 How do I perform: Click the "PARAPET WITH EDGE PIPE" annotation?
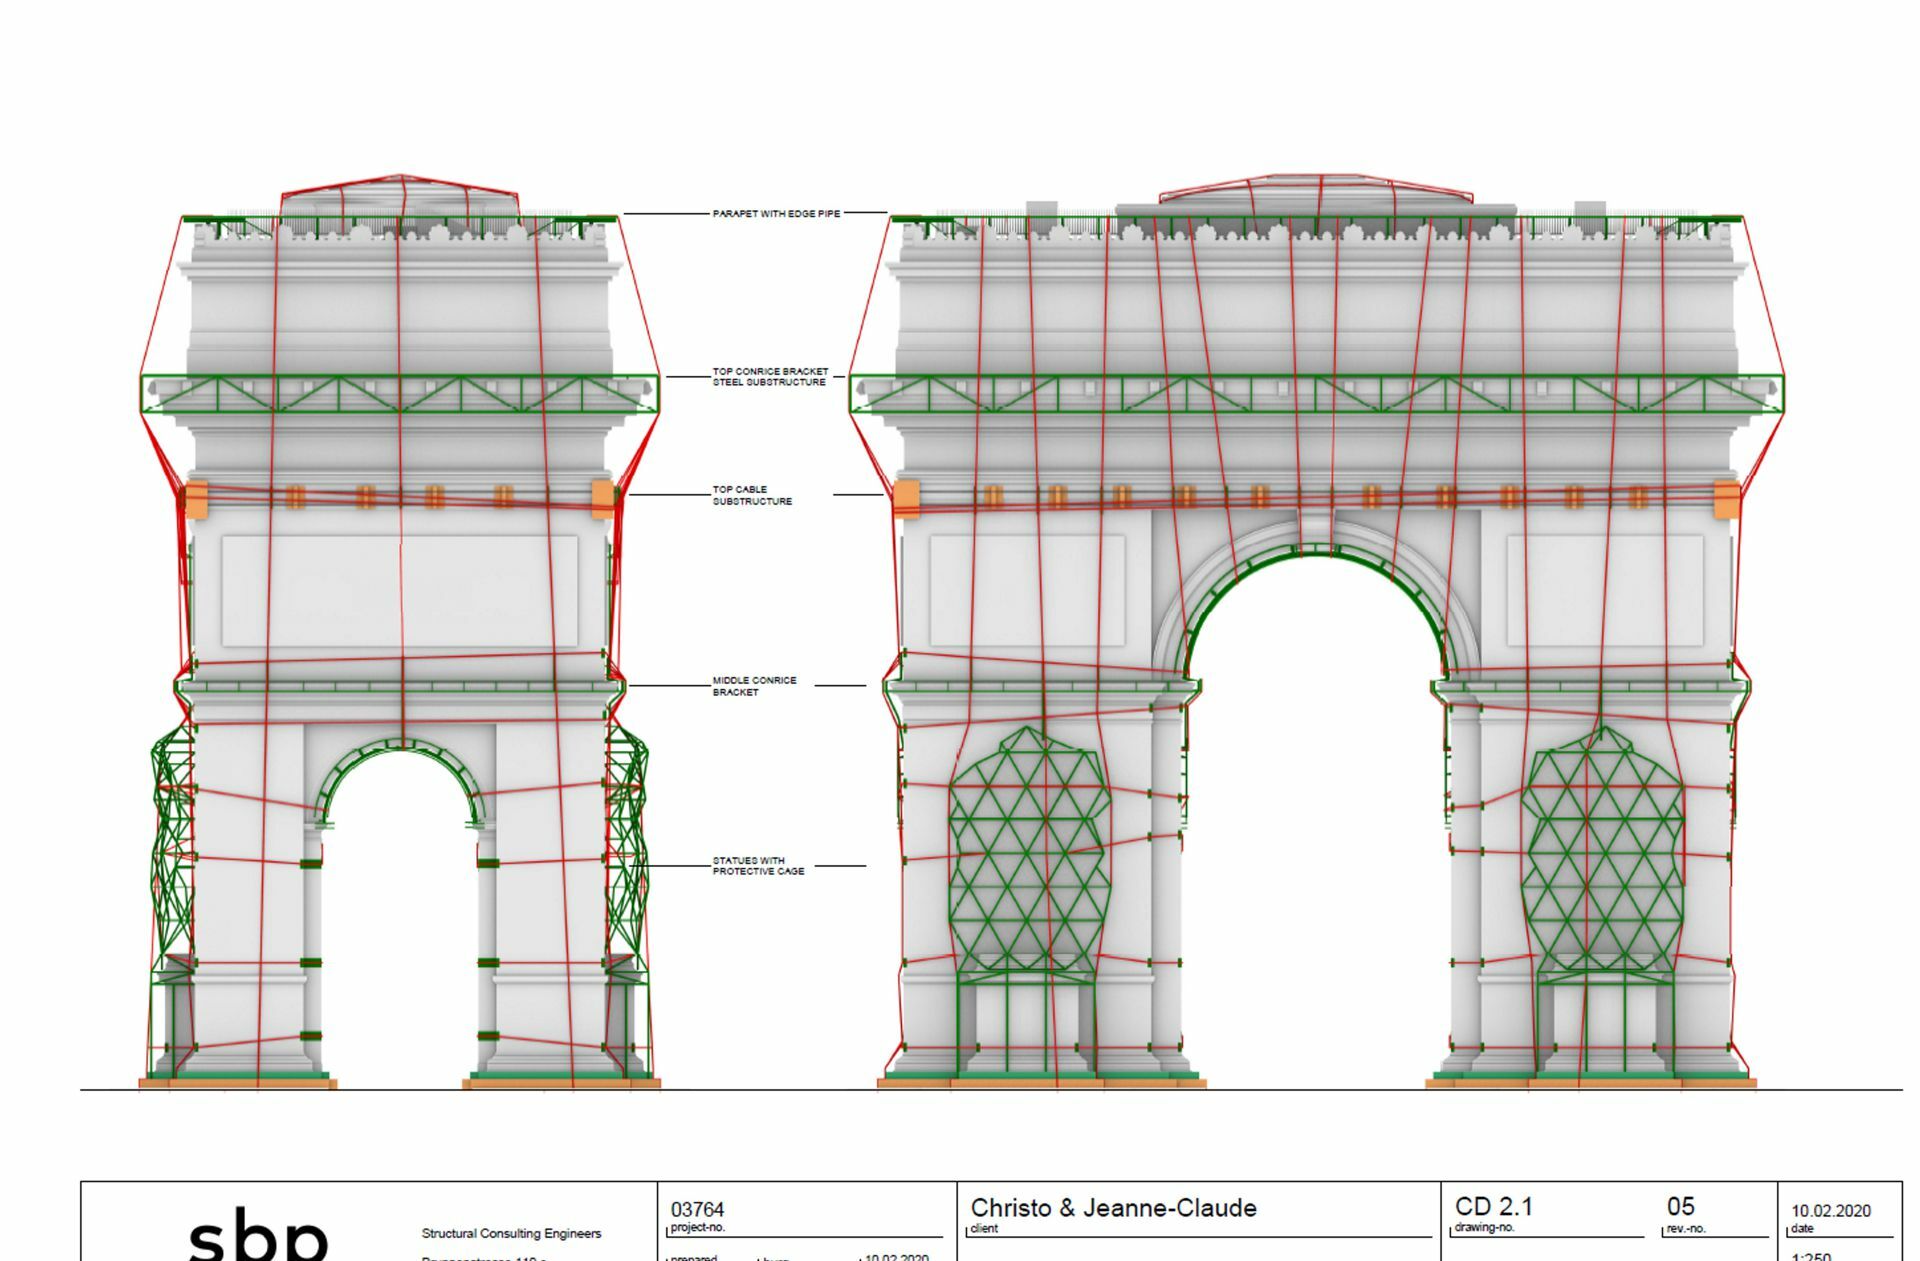[776, 214]
